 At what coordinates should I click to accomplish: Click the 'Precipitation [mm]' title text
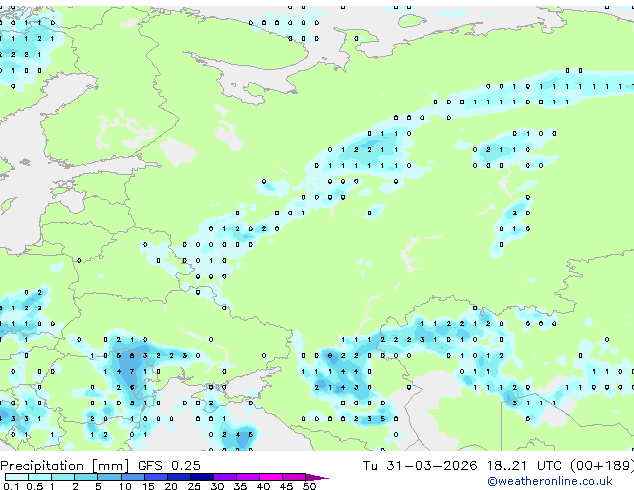pyautogui.click(x=65, y=466)
